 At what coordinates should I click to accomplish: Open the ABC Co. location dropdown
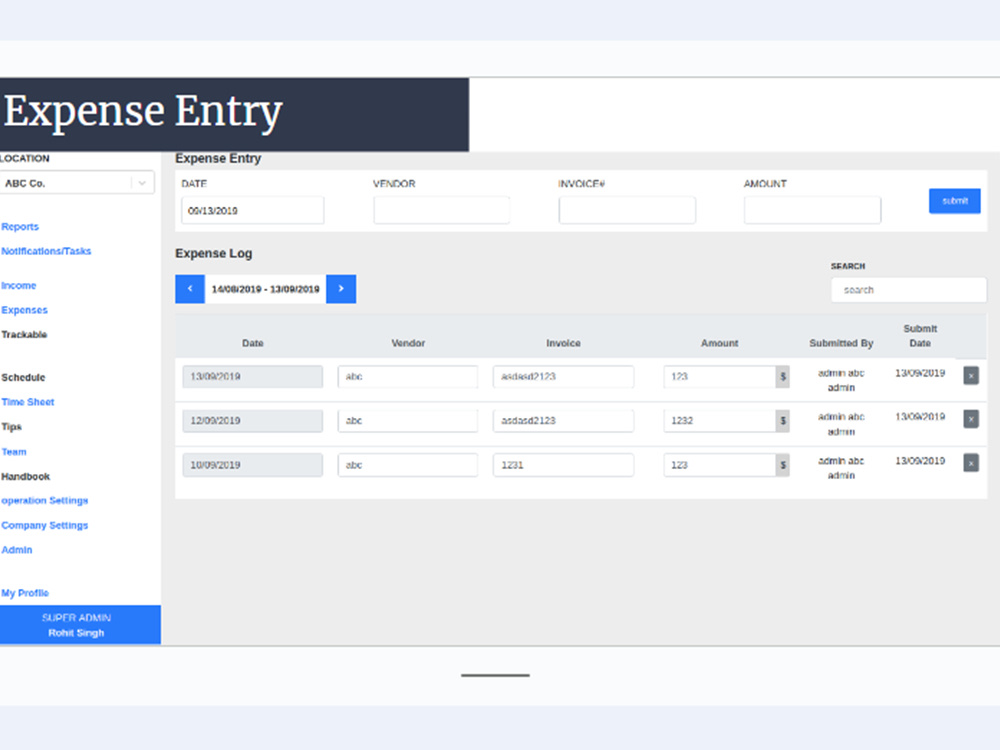pyautogui.click(x=77, y=182)
